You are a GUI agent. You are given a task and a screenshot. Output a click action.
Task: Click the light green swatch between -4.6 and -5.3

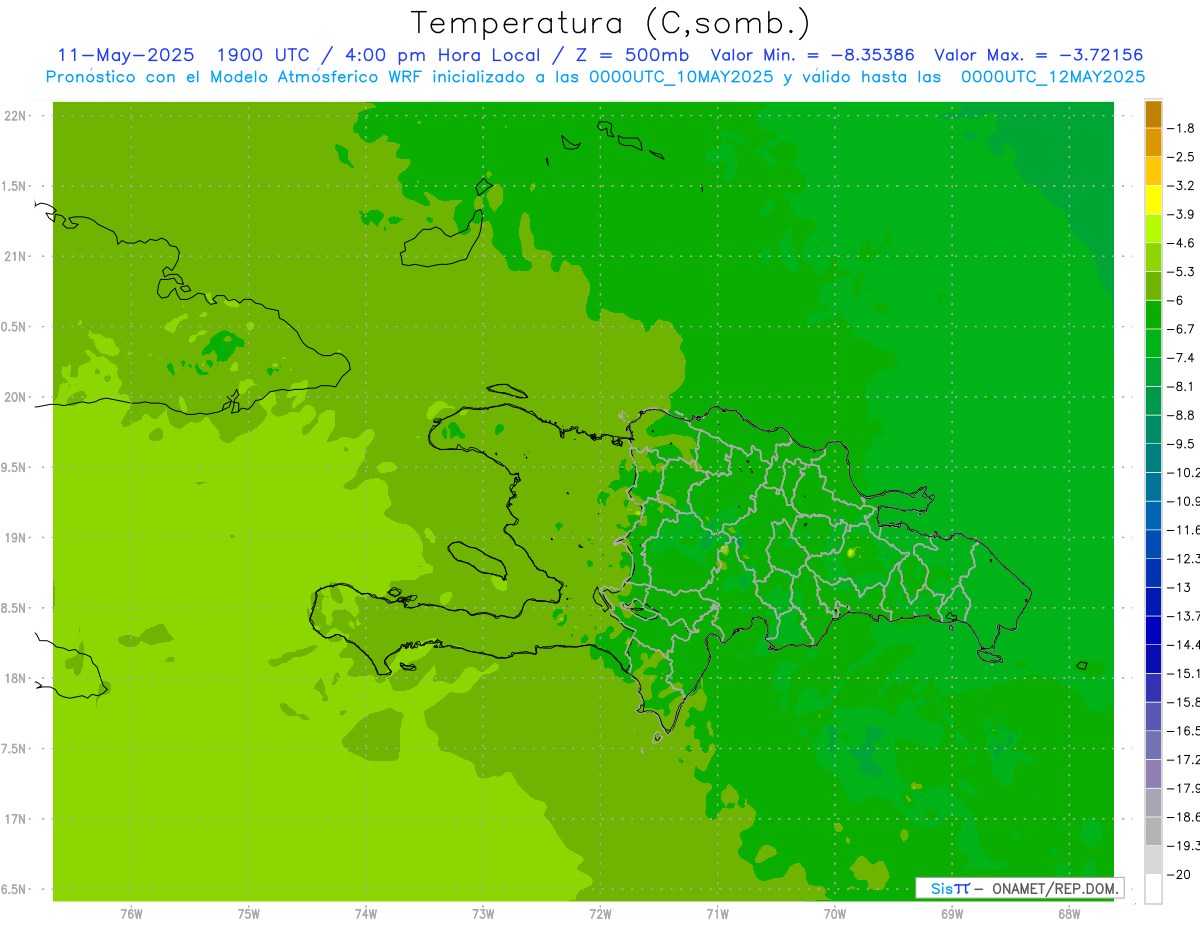pos(1153,258)
